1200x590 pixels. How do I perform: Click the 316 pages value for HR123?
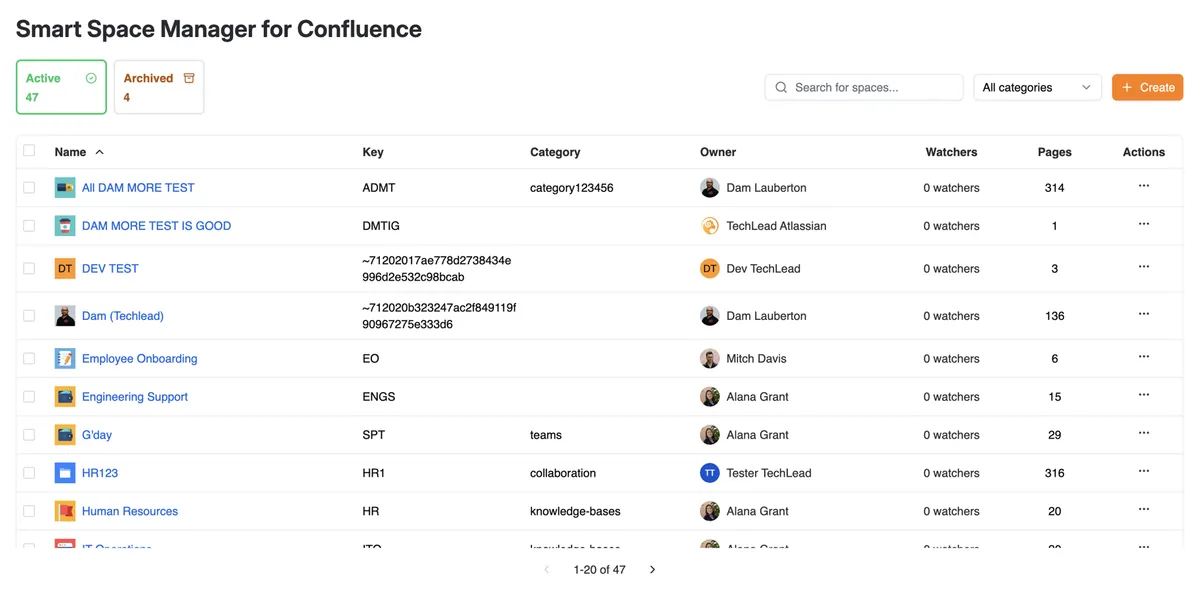[1054, 472]
